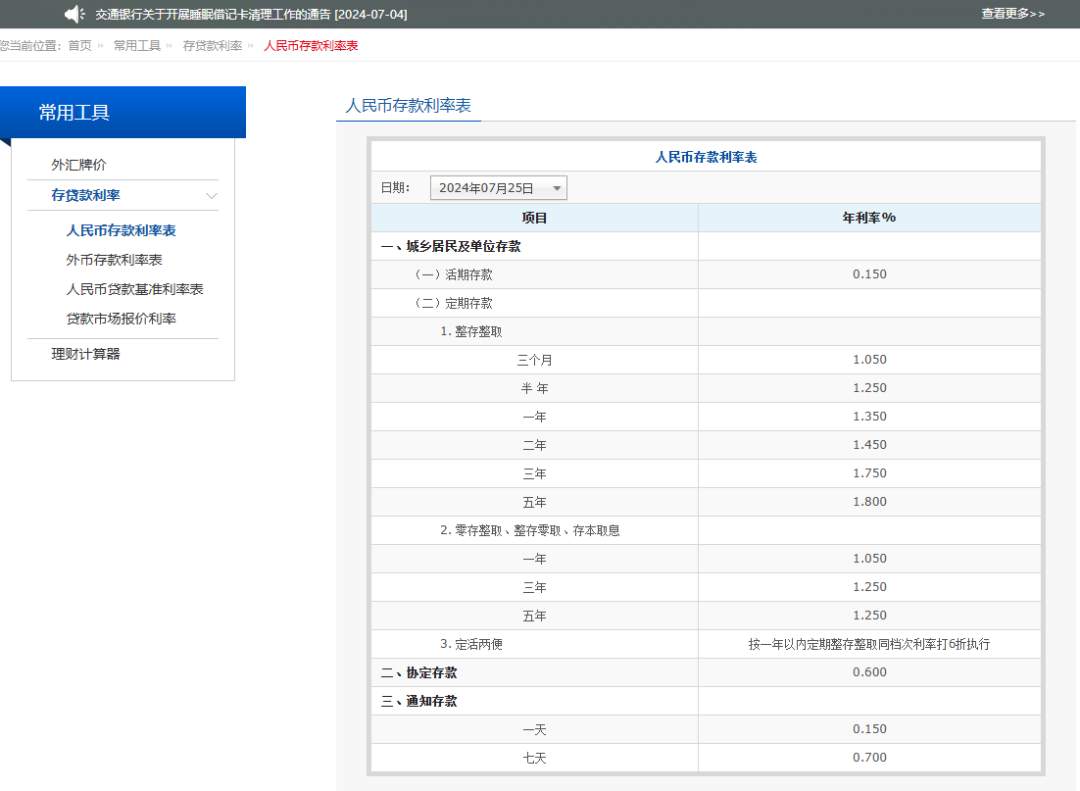Screen dimensions: 1080x791
Task: Click the 年利率% column header
Action: pos(869,218)
